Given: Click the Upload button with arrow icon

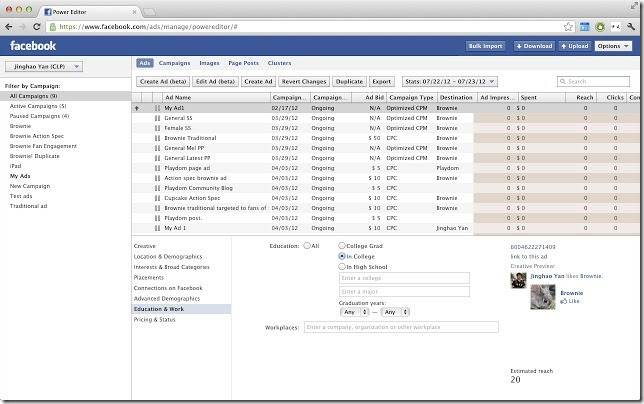Looking at the screenshot, I should point(574,46).
